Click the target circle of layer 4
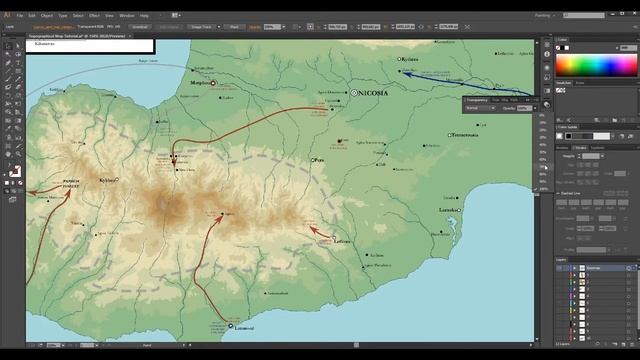Image resolution: width=640 pixels, height=360 pixels. tap(629, 296)
